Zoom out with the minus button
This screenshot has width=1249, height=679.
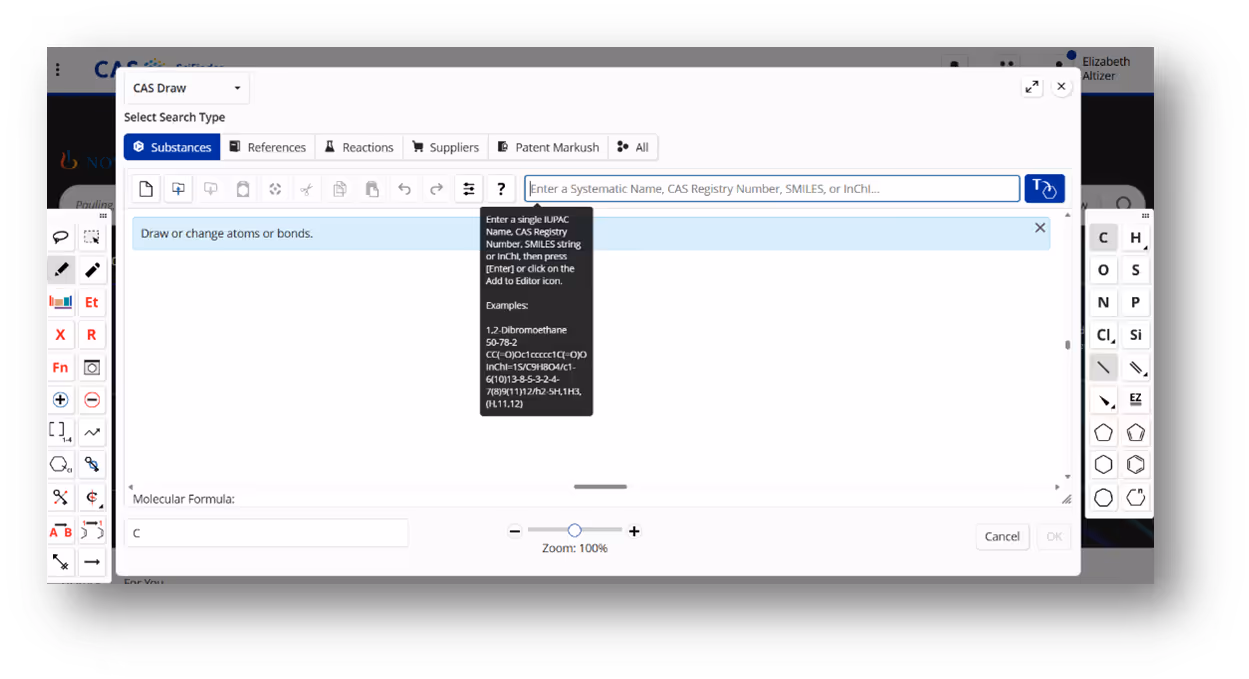coord(515,531)
